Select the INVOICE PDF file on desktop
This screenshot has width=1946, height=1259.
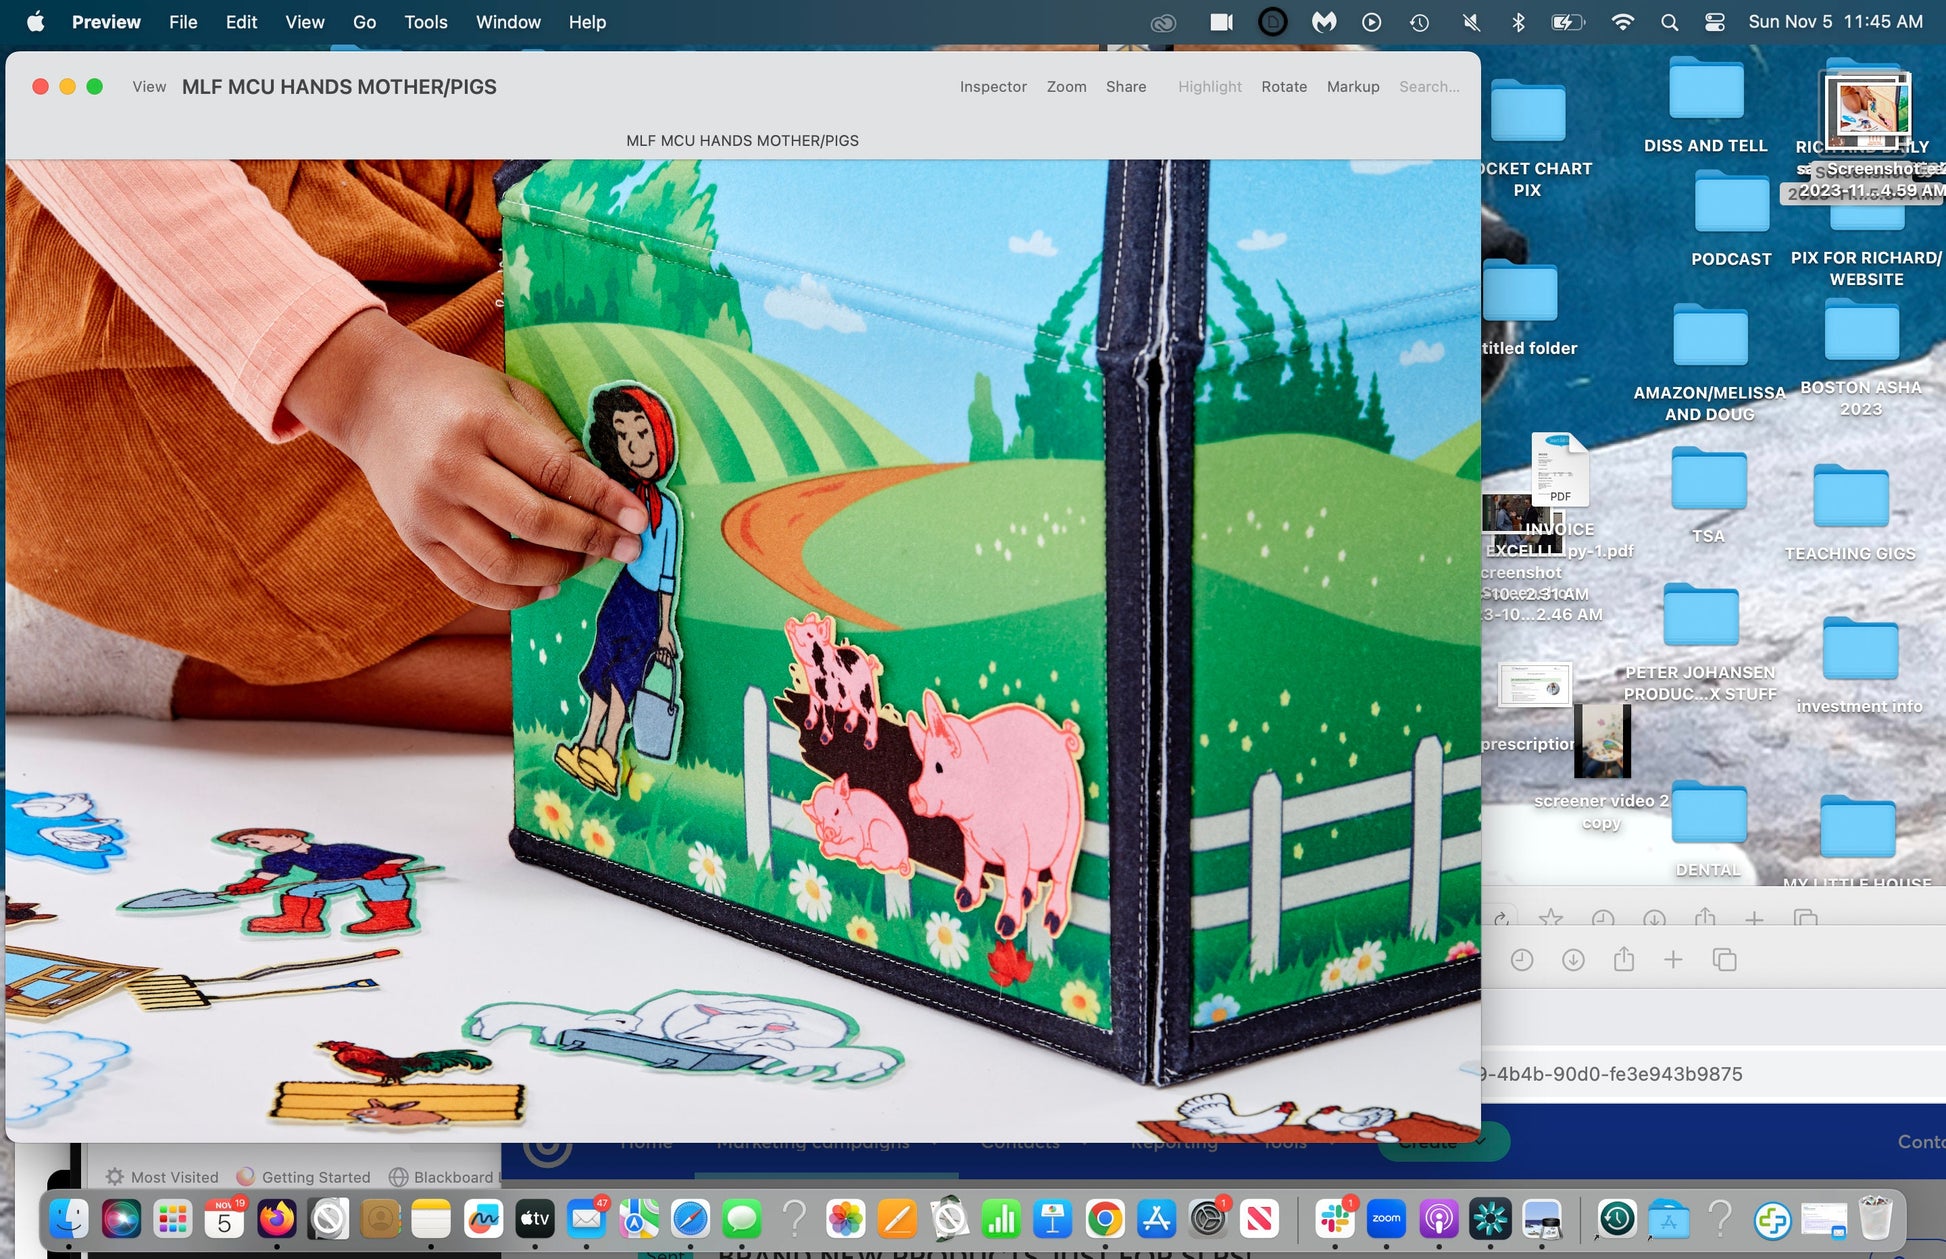(x=1559, y=469)
